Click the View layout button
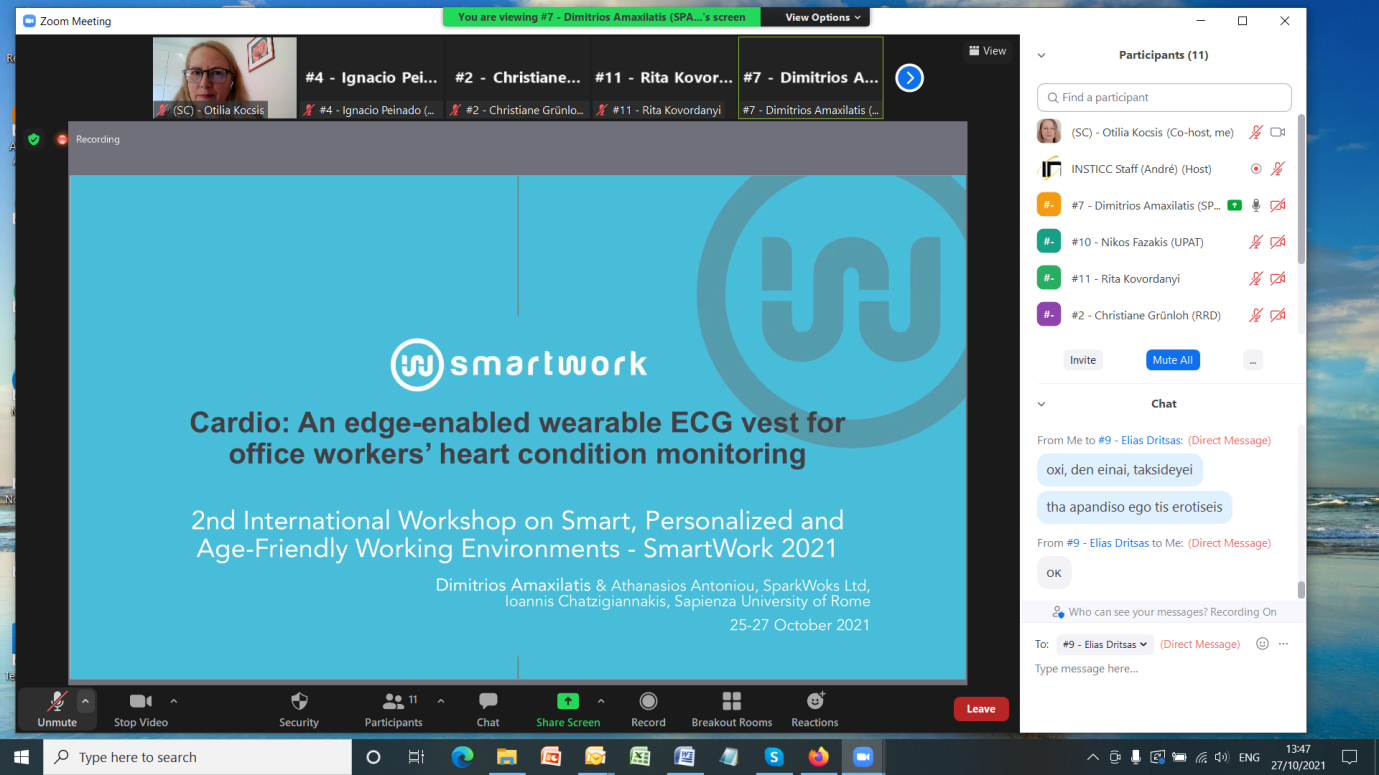This screenshot has height=775, width=1379. click(x=987, y=51)
